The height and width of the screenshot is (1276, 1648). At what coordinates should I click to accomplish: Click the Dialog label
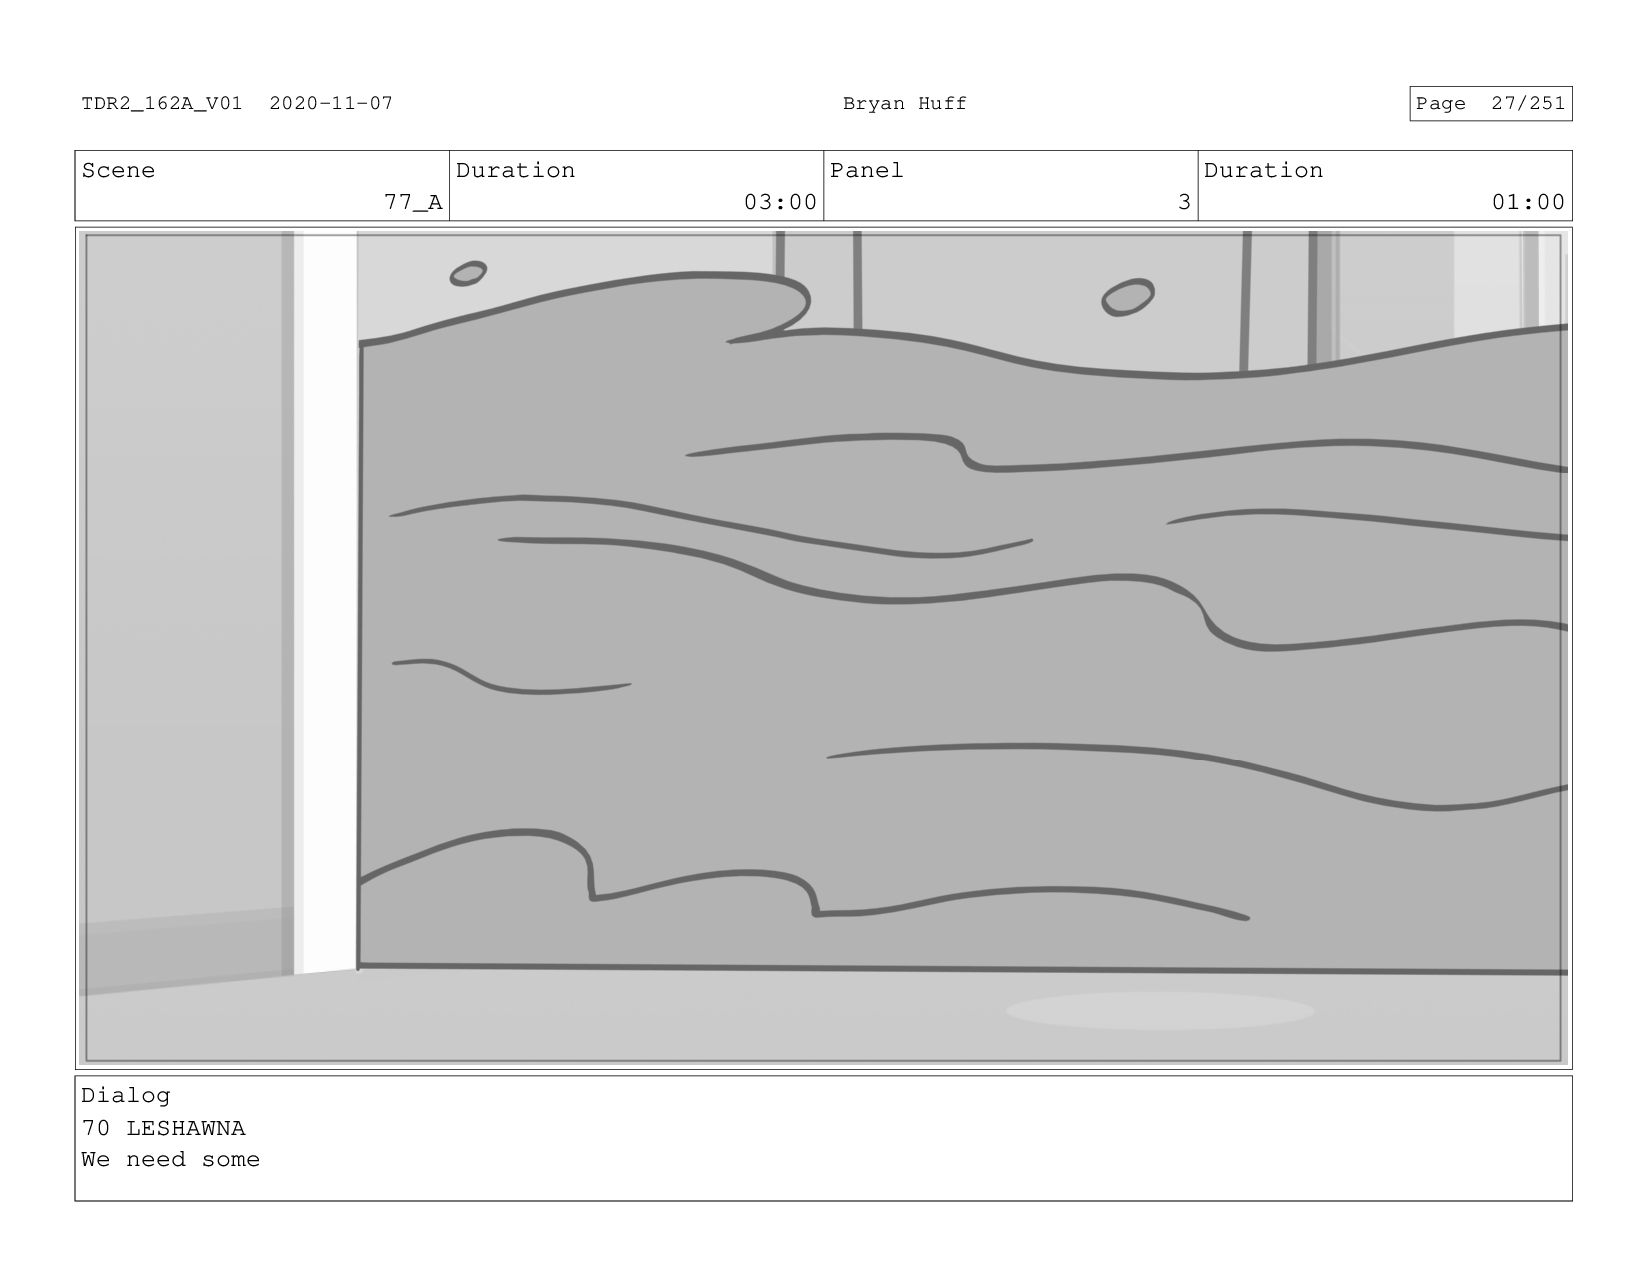pos(126,1096)
